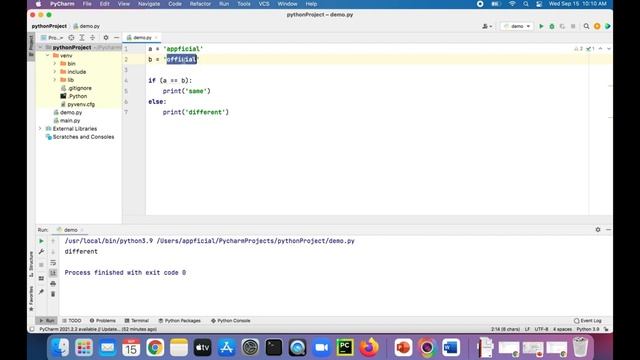Open the Run tool window button

point(46,321)
